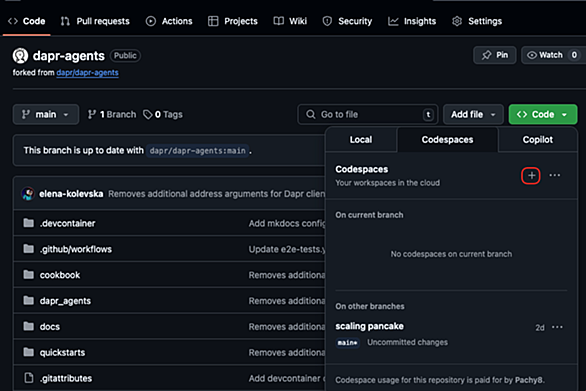Open the dapr_agents folder
586x391 pixels.
pyautogui.click(x=65, y=301)
